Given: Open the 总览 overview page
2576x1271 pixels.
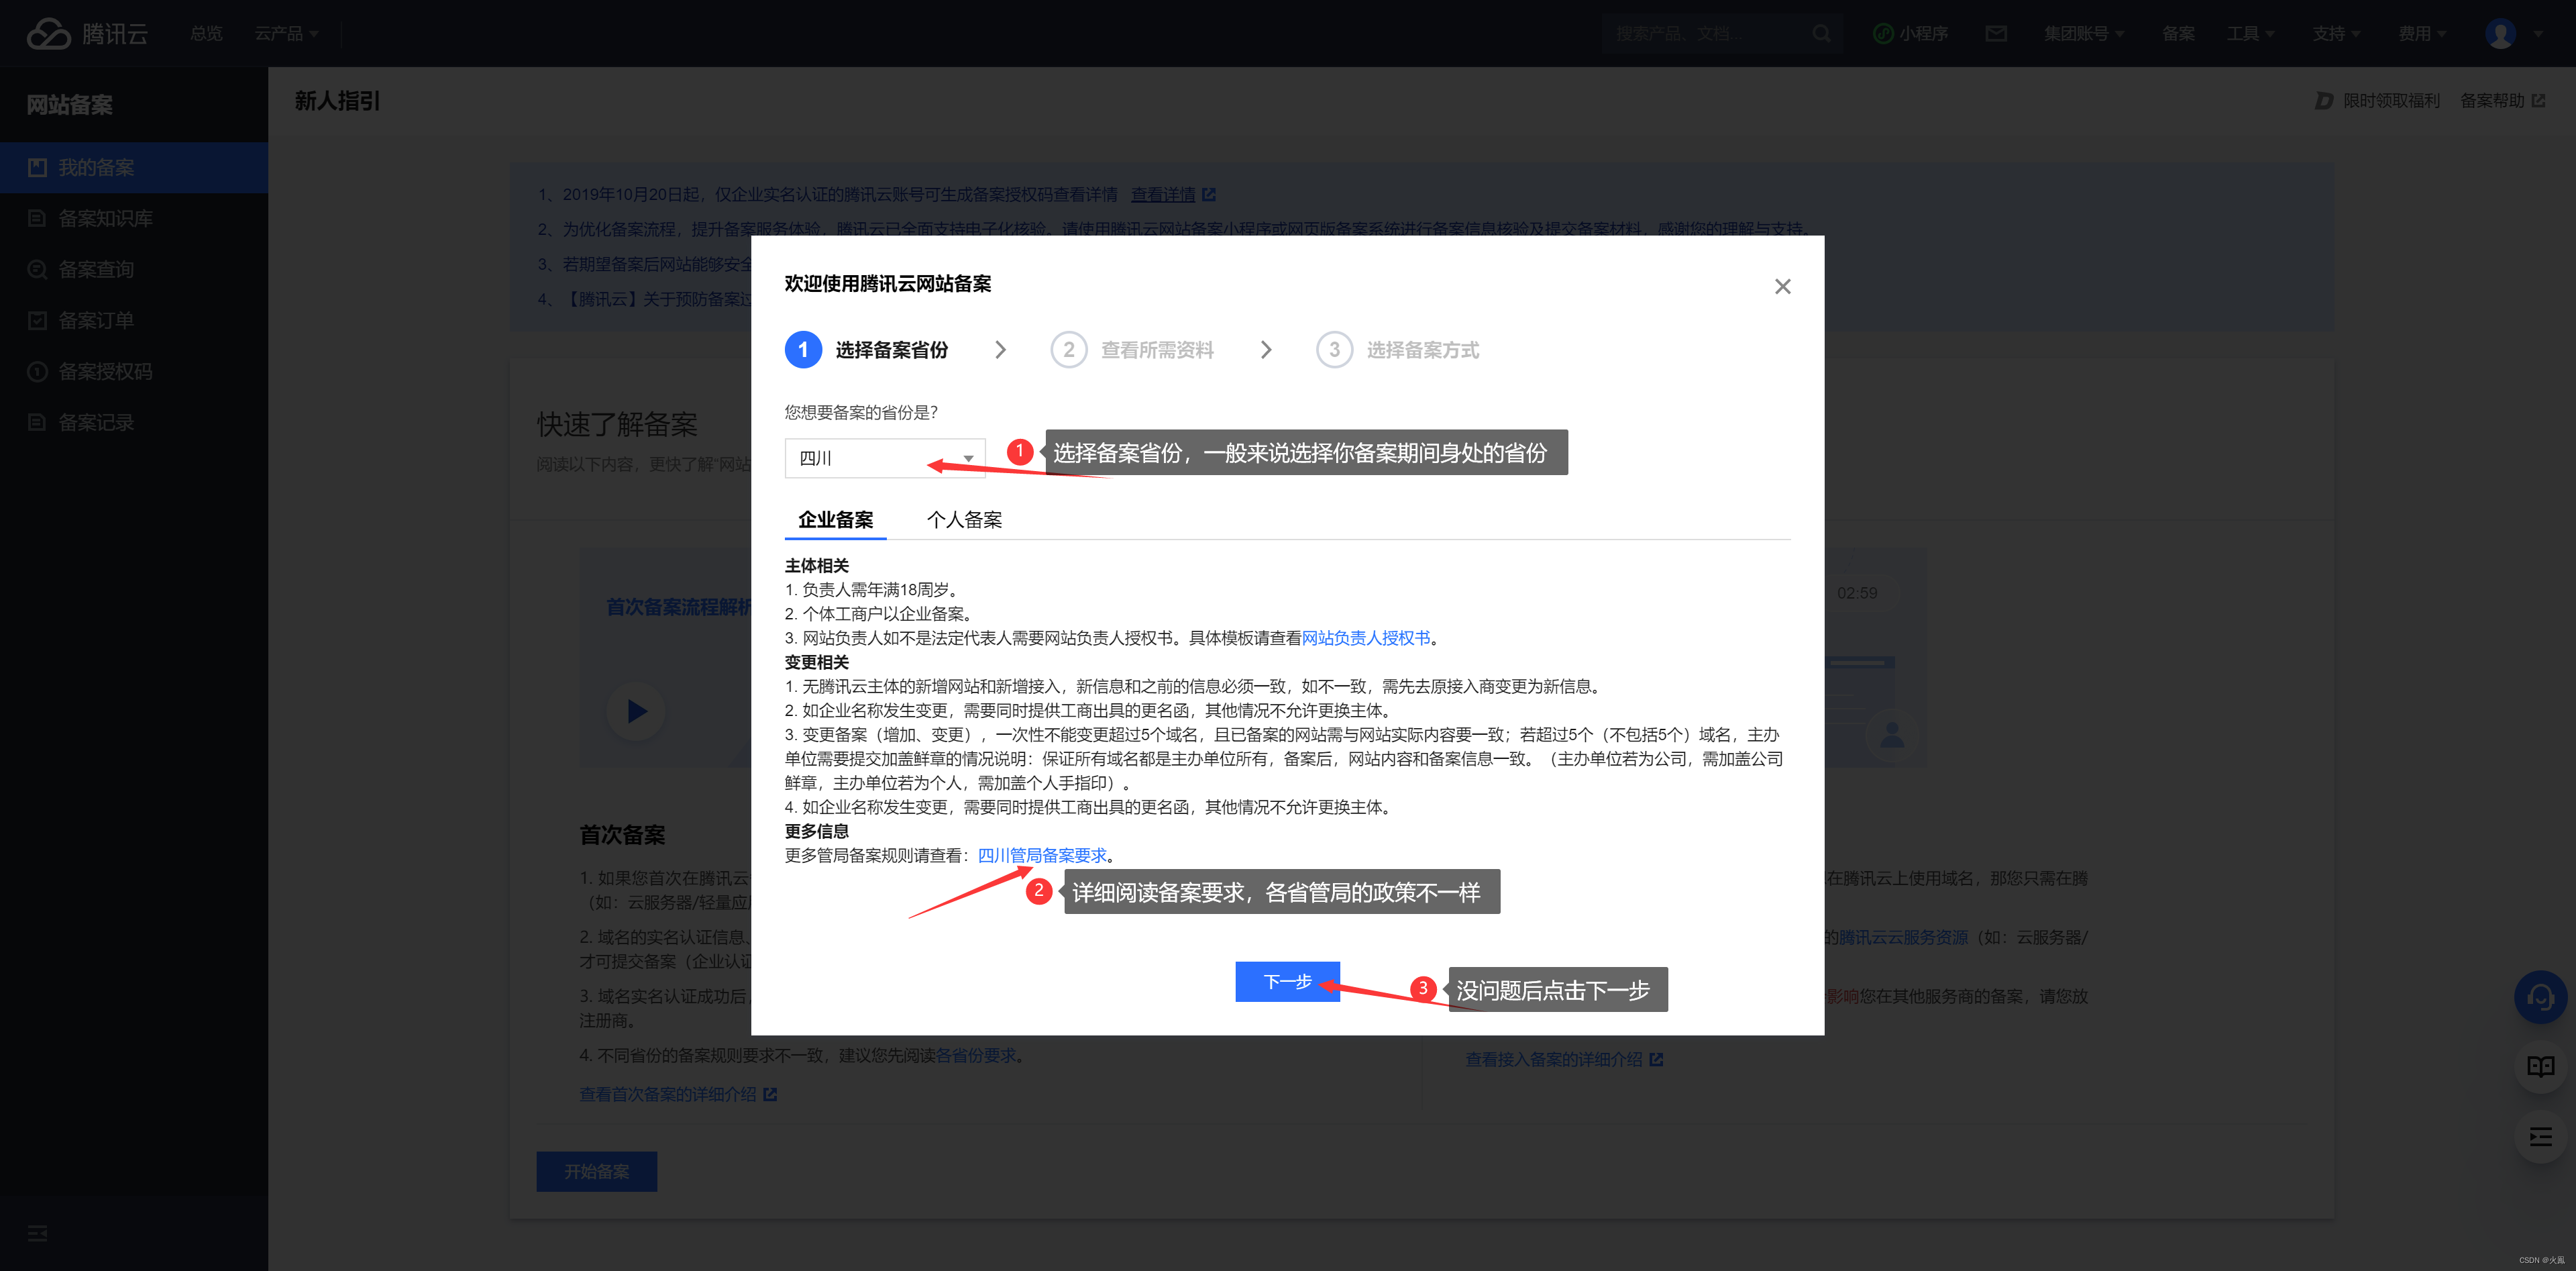Looking at the screenshot, I should (x=207, y=33).
